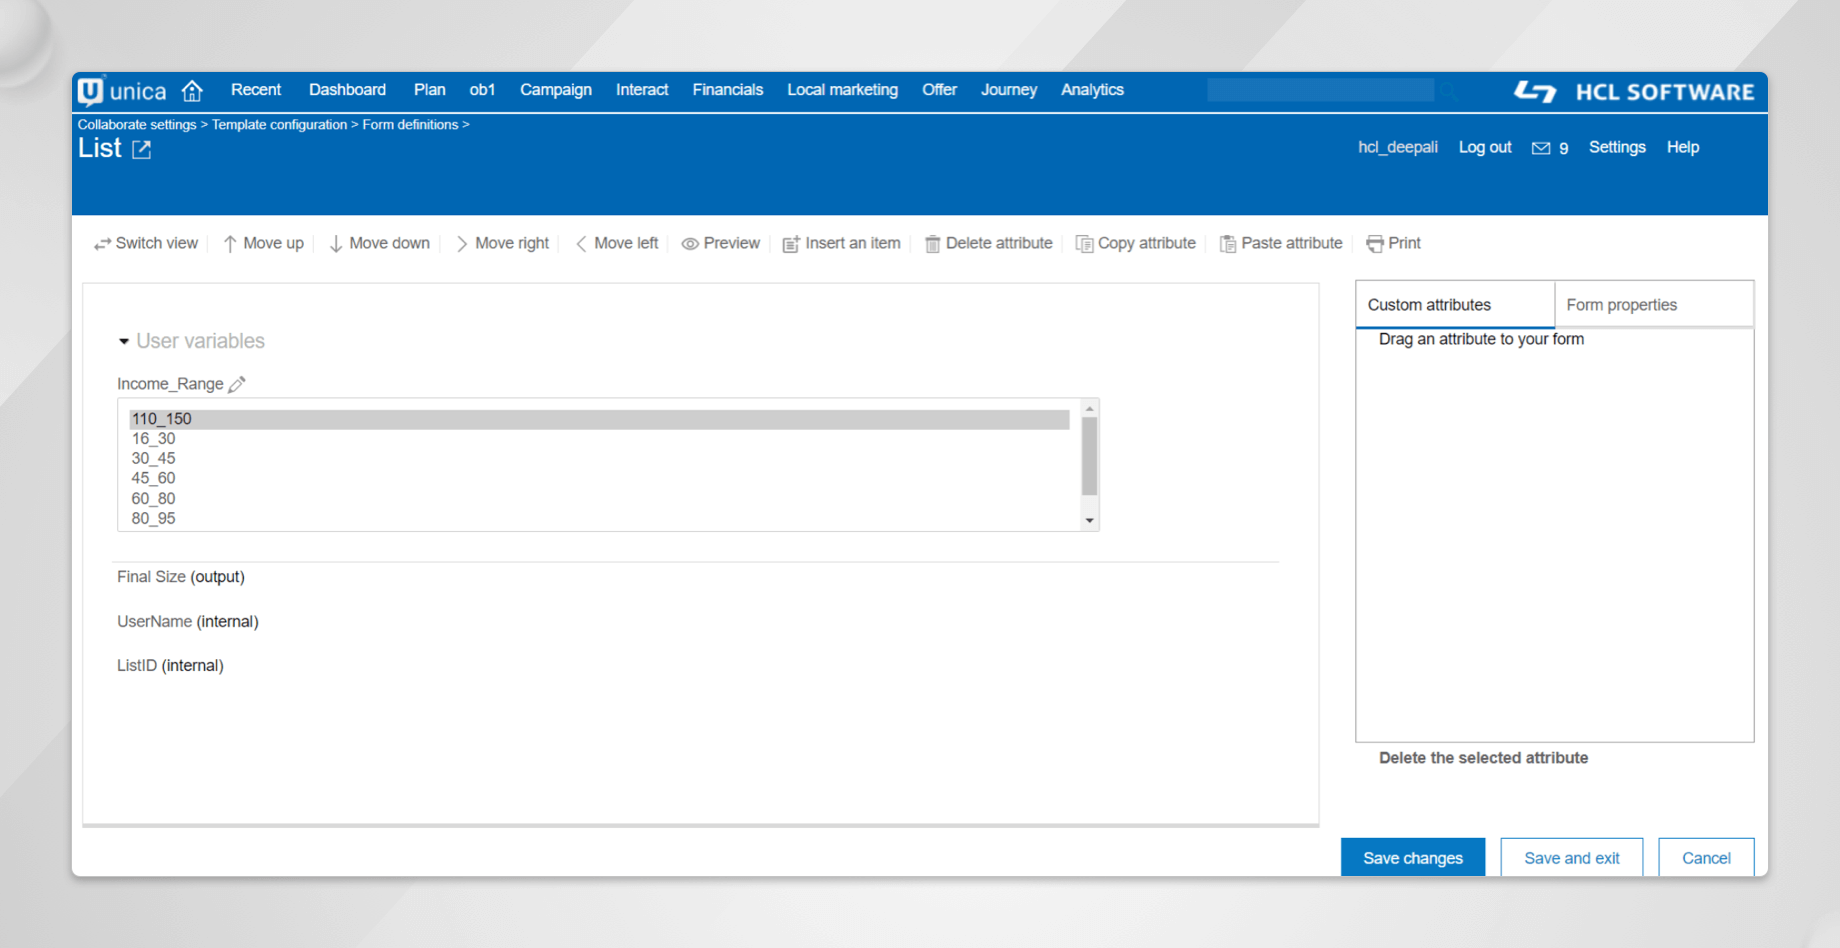The image size is (1840, 948).
Task: Collapse the User variables section
Action: 124,341
